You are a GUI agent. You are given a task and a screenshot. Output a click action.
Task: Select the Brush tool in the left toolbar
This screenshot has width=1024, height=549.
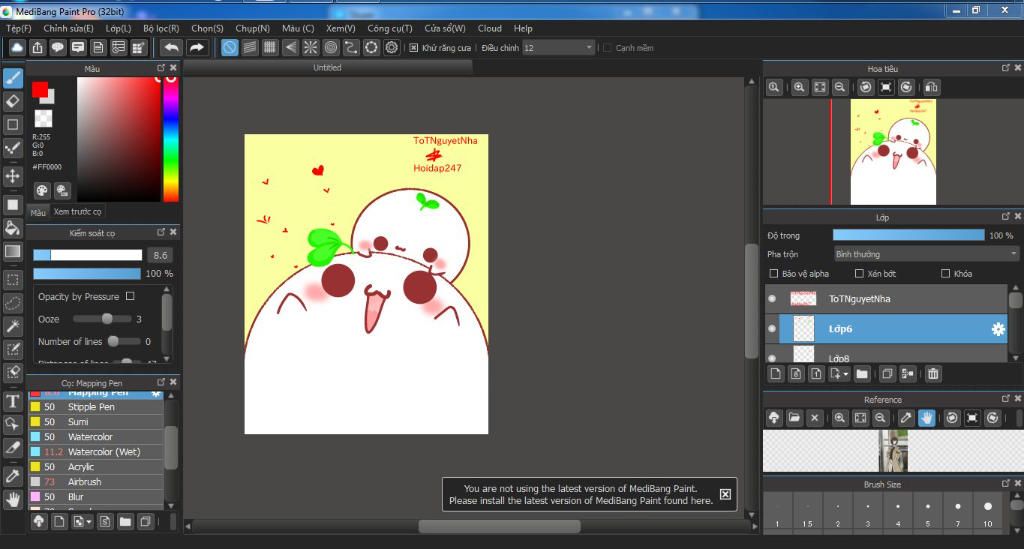[x=12, y=78]
